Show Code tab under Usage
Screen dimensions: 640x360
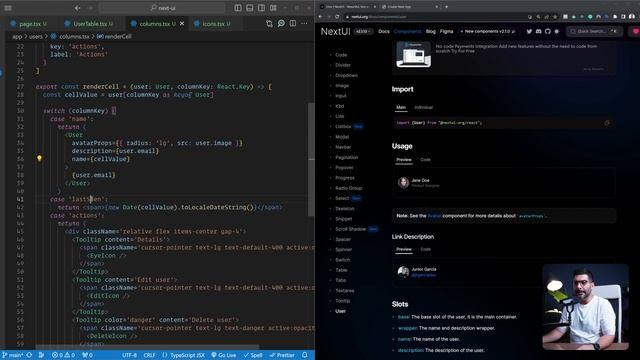(x=425, y=160)
